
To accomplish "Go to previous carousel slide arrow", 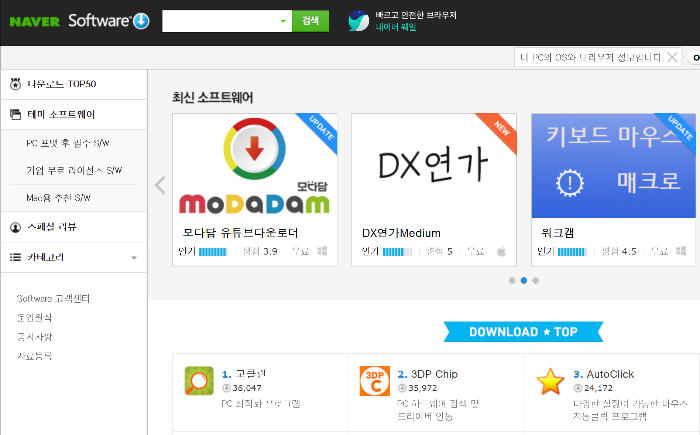I will point(160,185).
